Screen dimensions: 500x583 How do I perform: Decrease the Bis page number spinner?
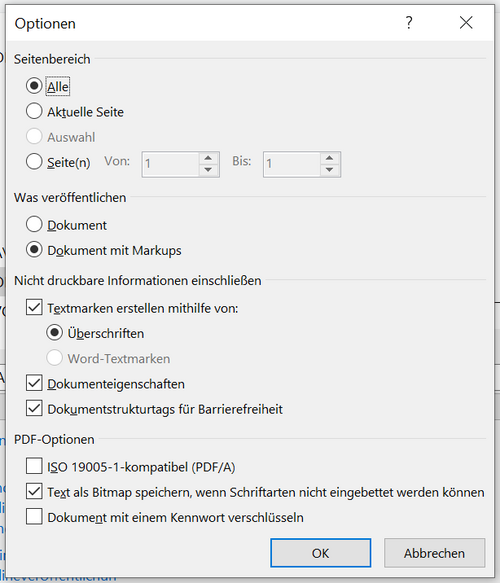pos(329,170)
